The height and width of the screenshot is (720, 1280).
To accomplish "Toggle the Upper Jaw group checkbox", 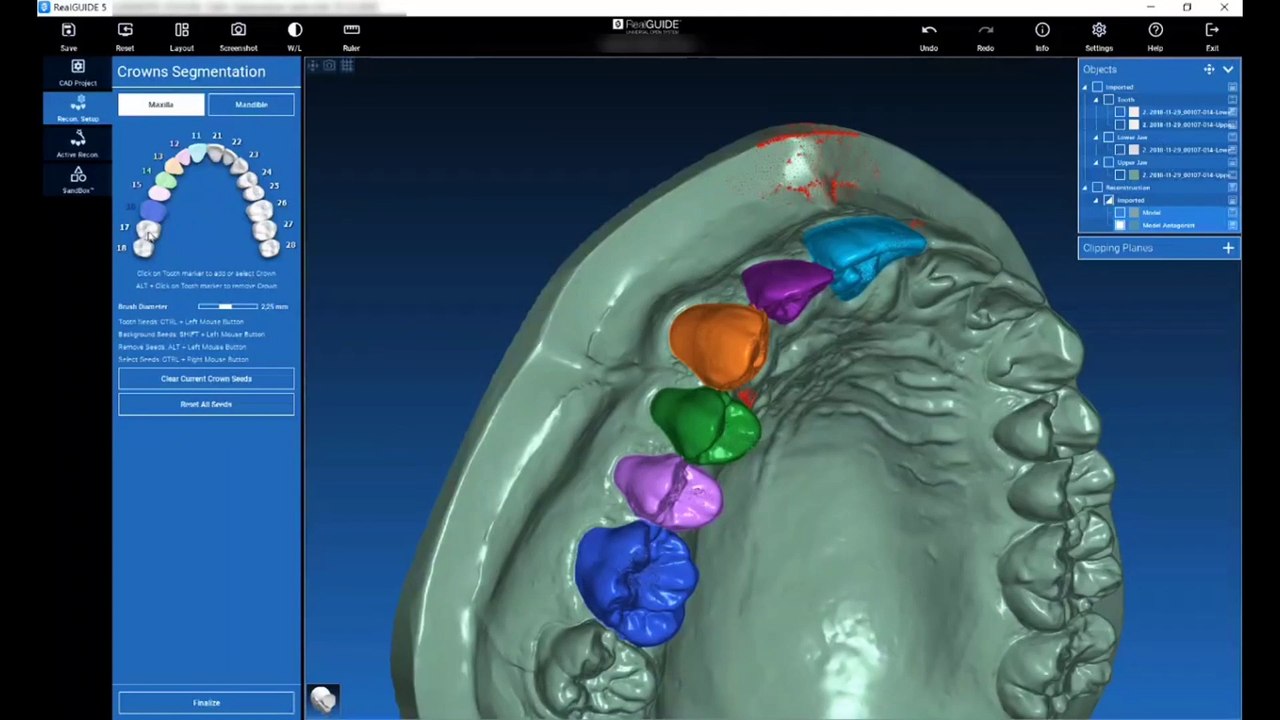I will [1109, 162].
